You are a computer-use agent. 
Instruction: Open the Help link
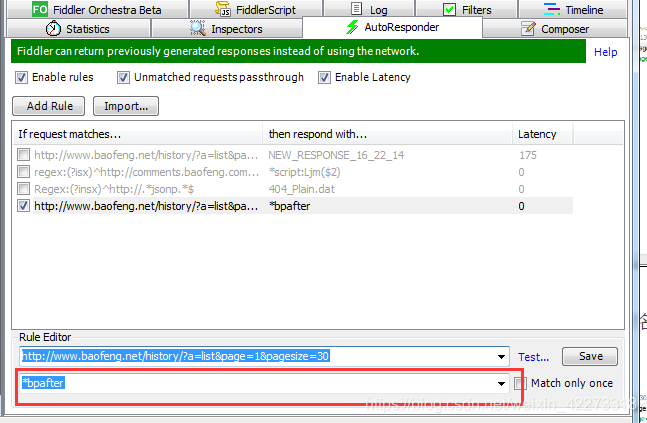605,52
